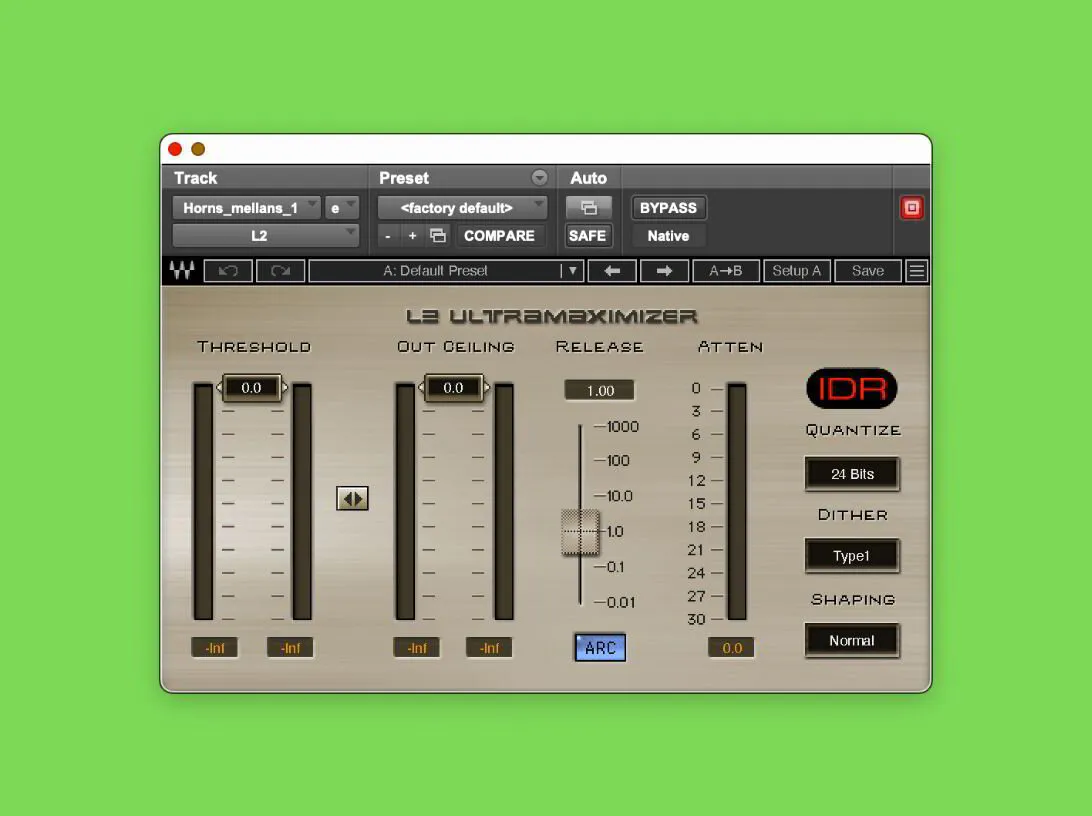Click the Waves logo icon

(181, 270)
